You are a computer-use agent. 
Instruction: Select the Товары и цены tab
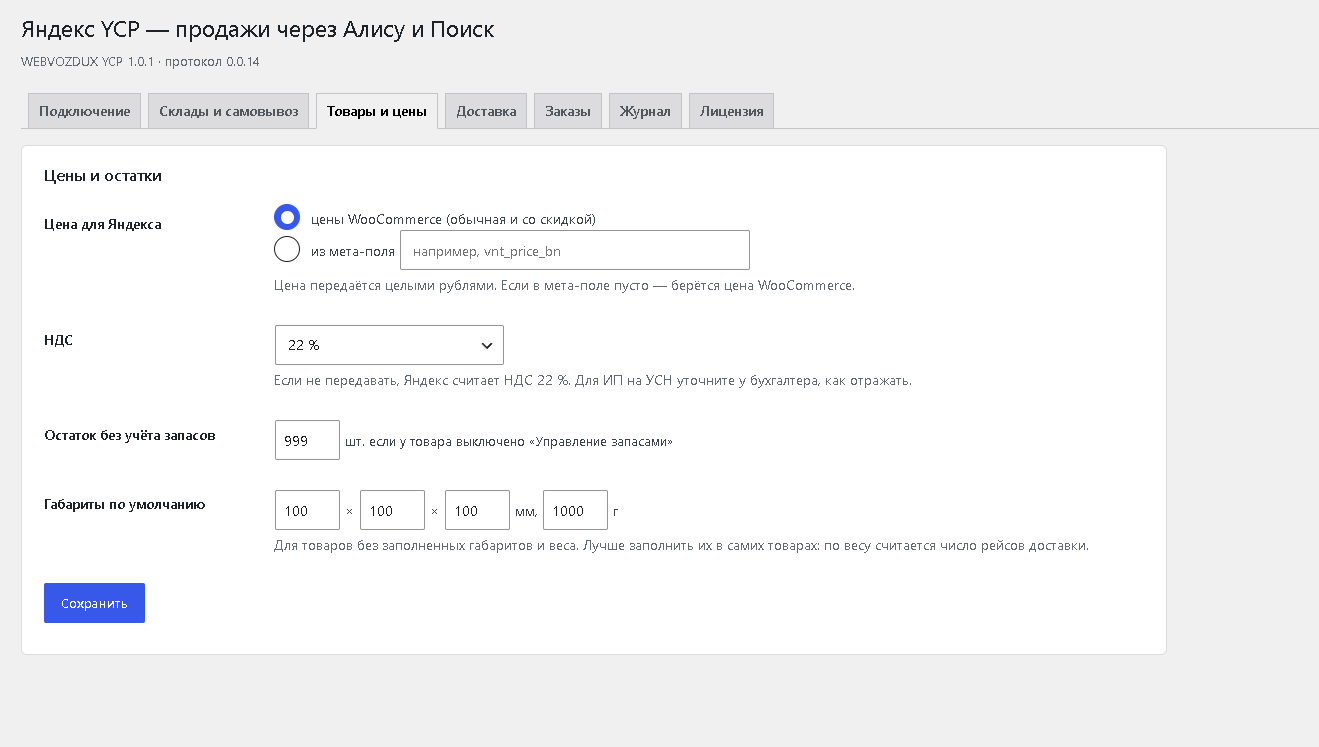coord(377,111)
